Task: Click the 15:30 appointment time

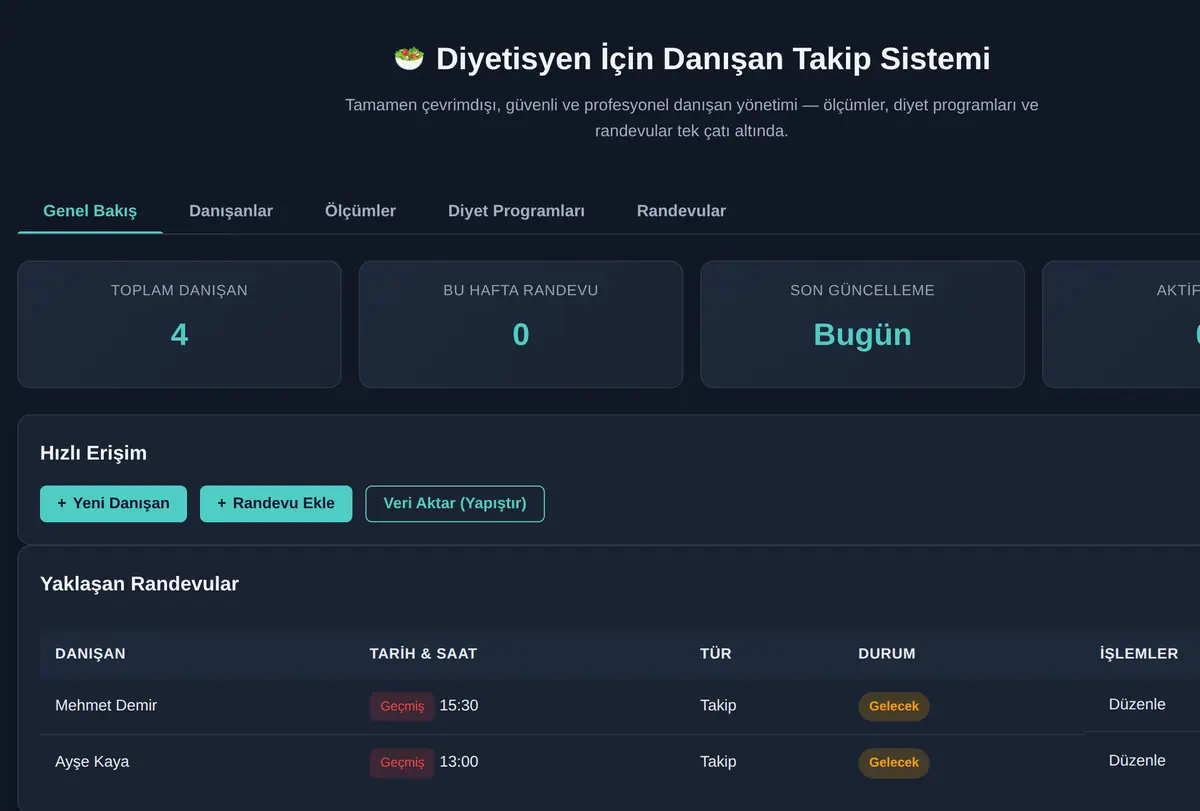Action: [x=459, y=706]
